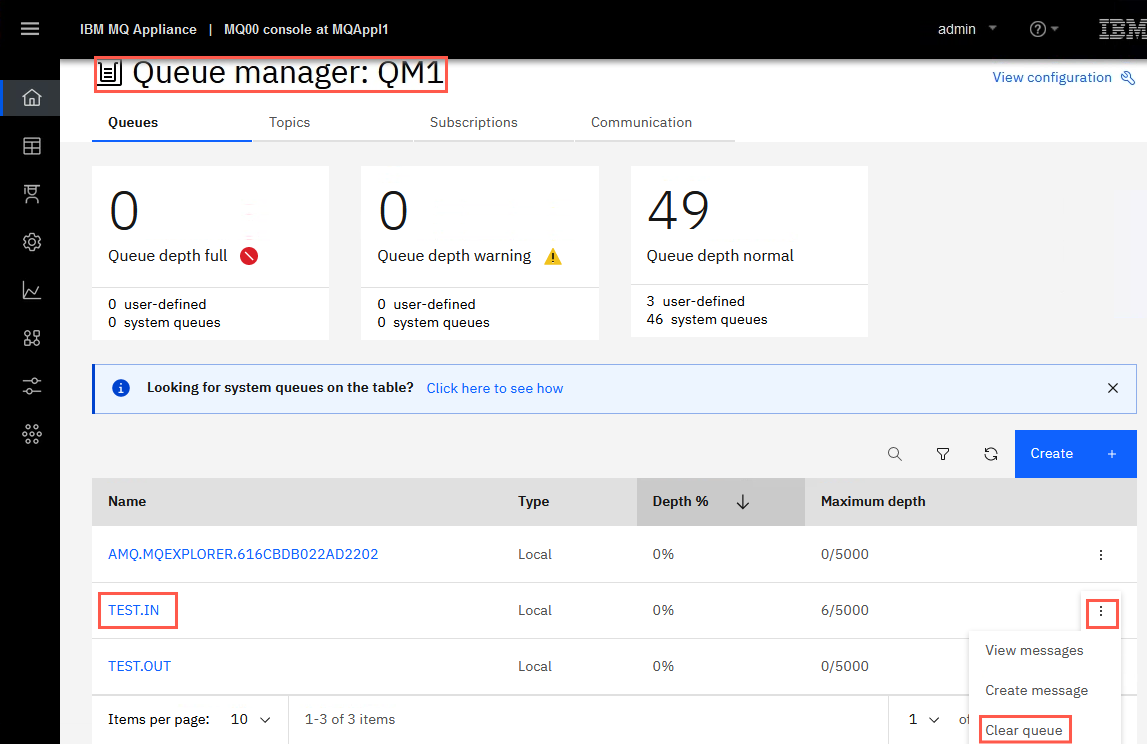Select Create message from context menu
This screenshot has height=744, width=1147.
[1036, 691]
